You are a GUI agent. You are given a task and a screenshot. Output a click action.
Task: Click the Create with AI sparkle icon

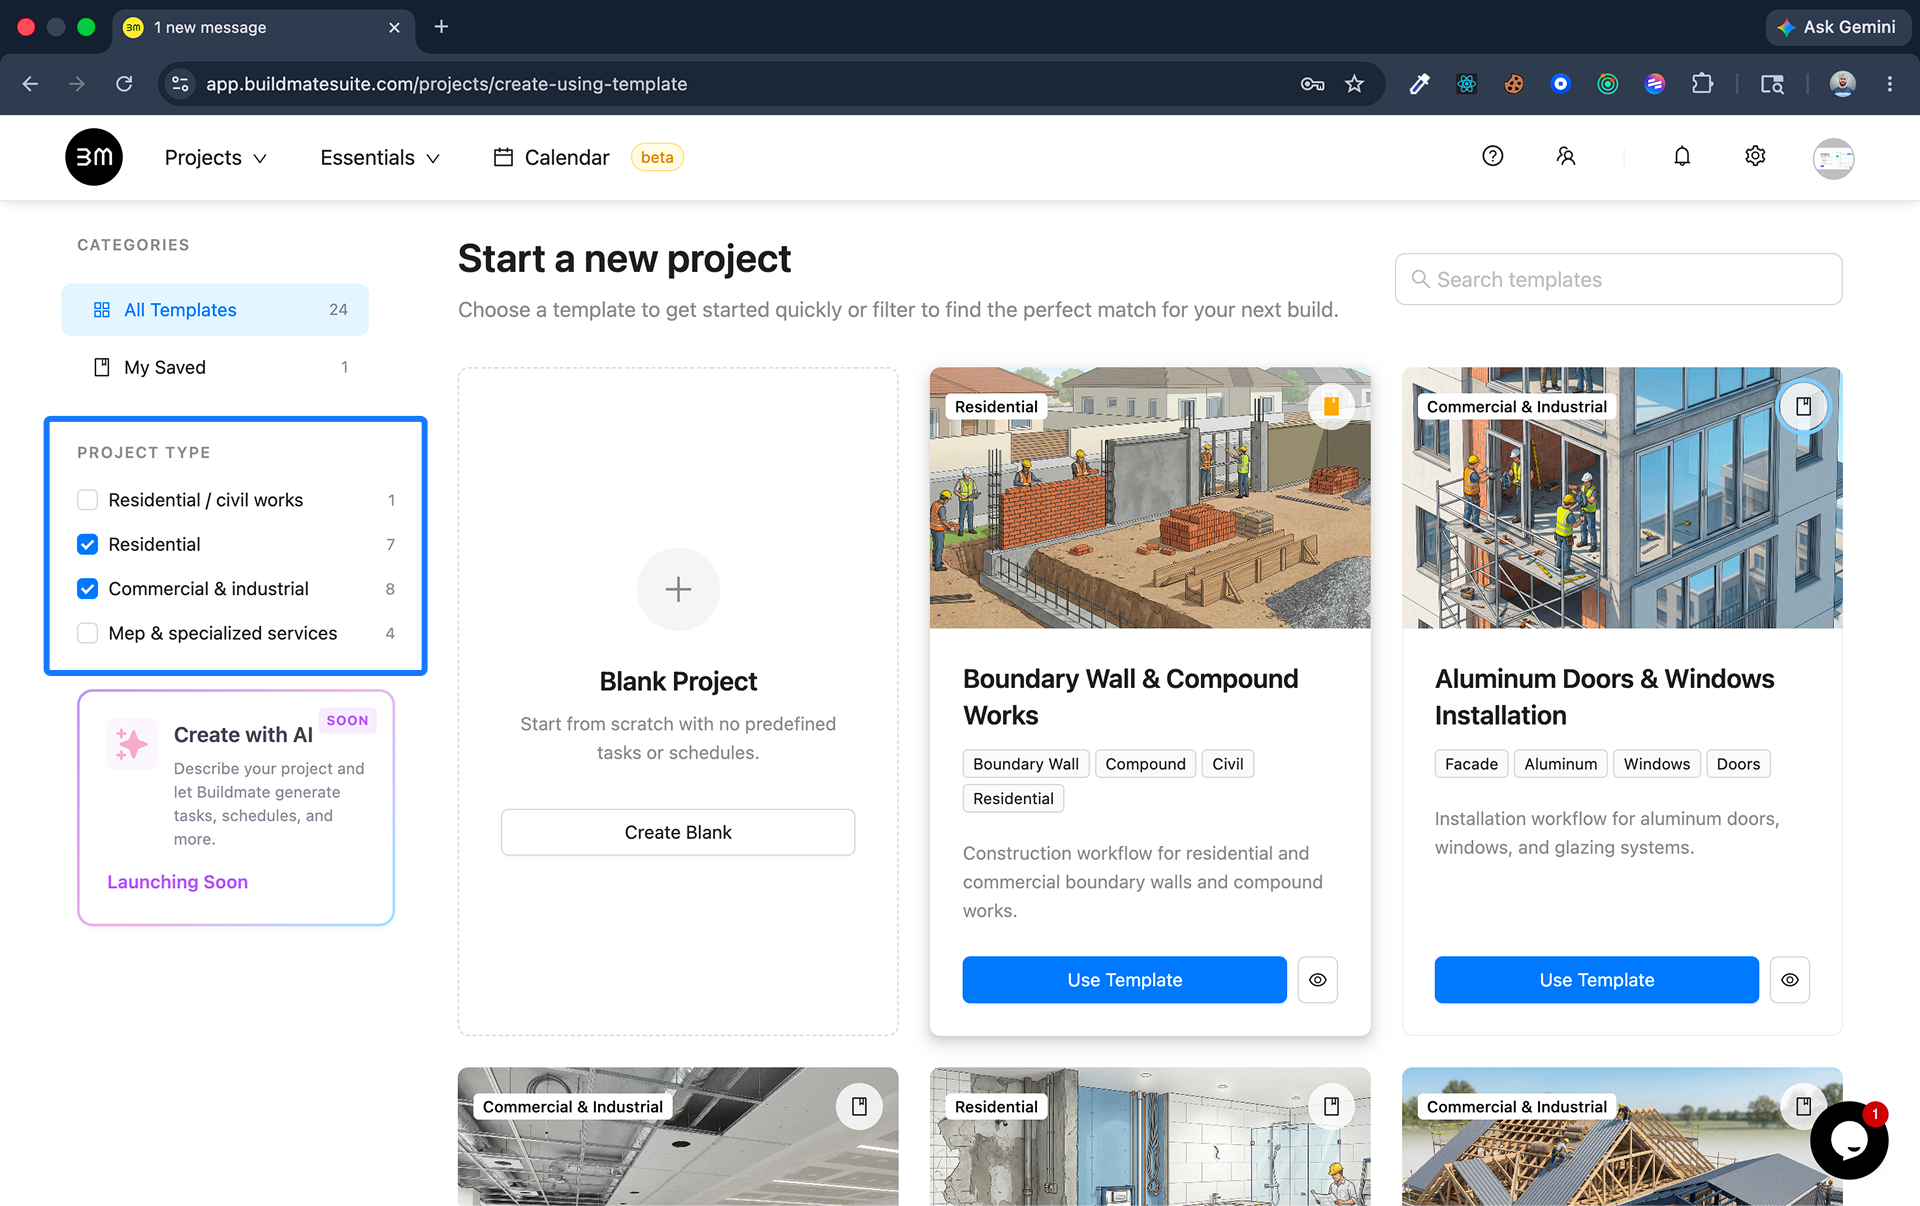[132, 744]
